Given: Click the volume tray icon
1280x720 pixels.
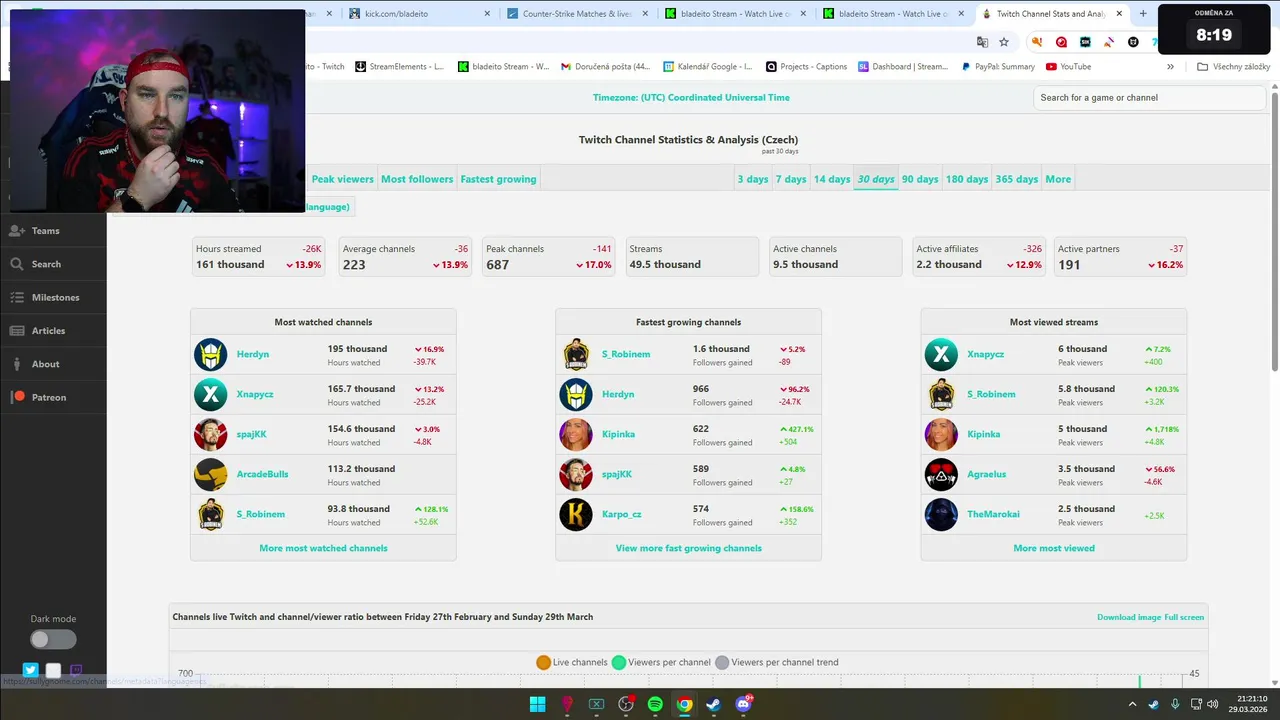Looking at the screenshot, I should pyautogui.click(x=1212, y=704).
